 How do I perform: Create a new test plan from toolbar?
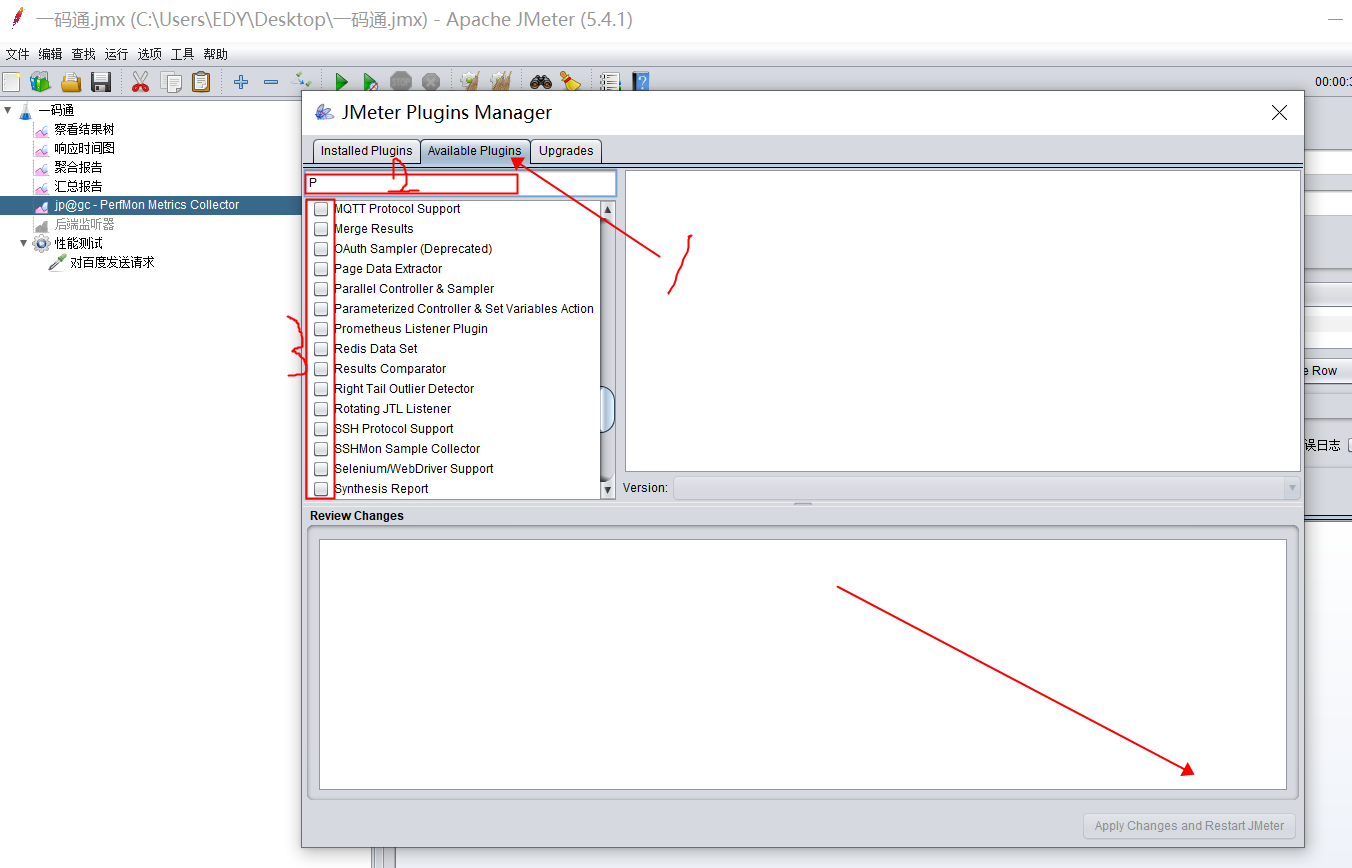tap(12, 82)
